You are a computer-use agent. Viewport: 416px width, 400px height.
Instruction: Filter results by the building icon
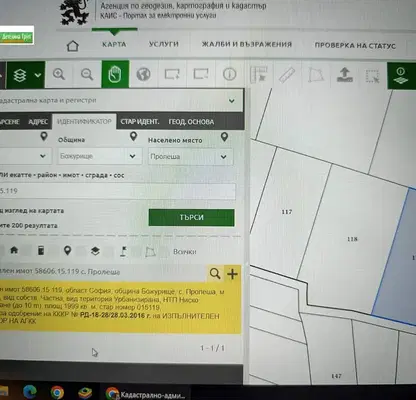click(x=41, y=250)
